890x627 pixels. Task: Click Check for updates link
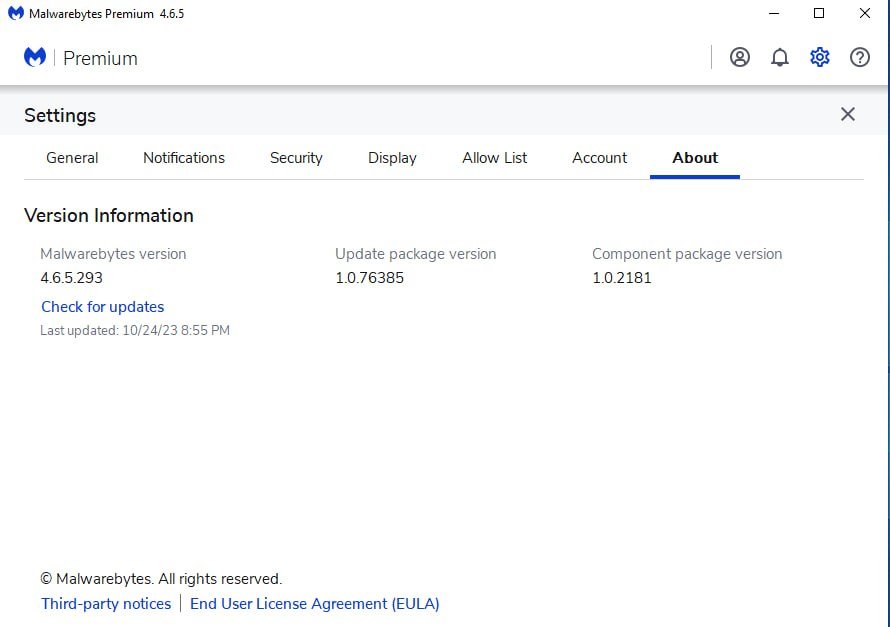(103, 307)
